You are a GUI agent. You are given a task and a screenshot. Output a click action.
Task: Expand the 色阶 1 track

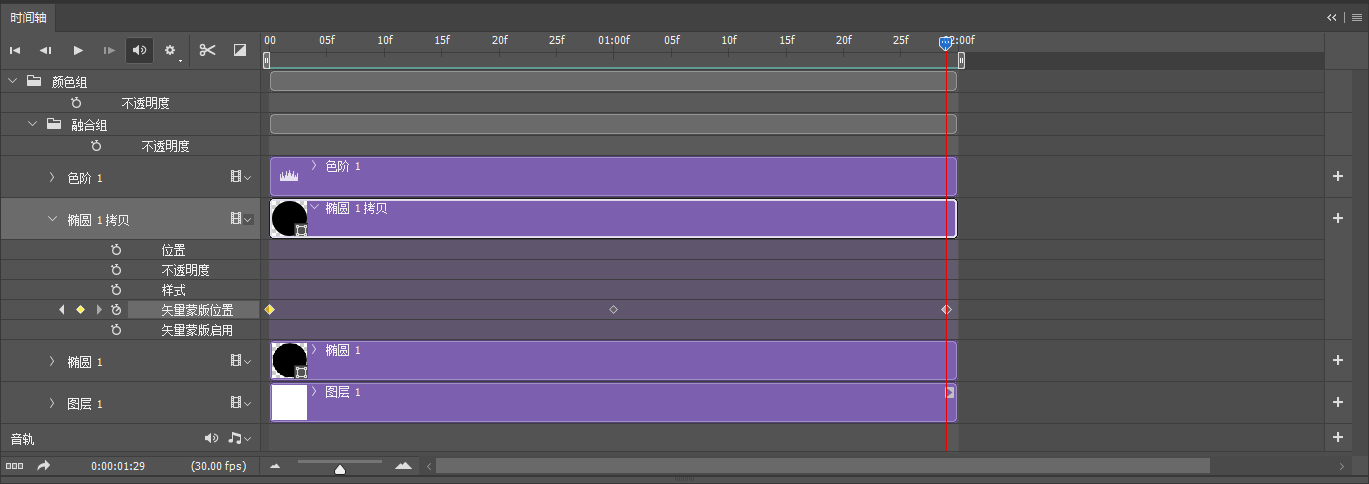click(52, 177)
